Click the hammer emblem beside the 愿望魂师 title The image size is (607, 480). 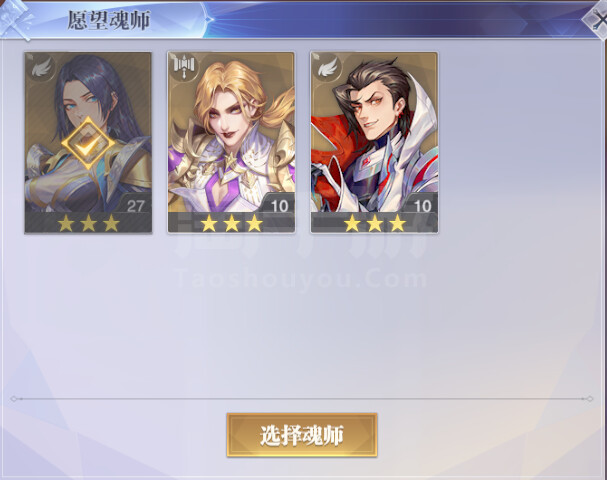click(15, 19)
